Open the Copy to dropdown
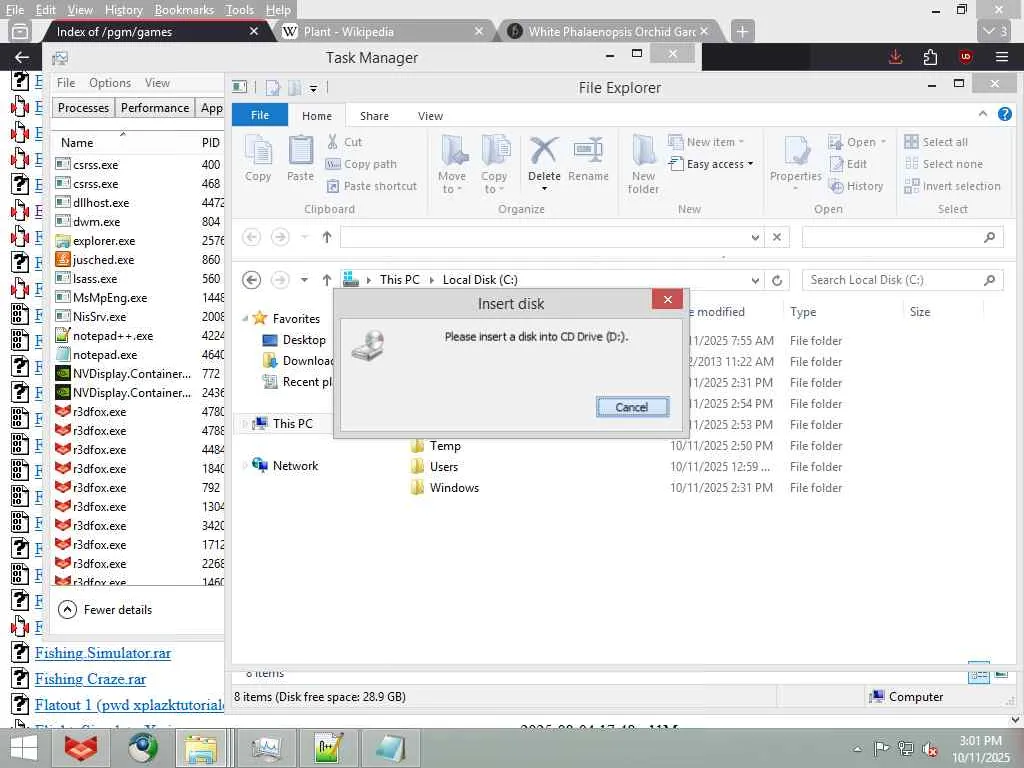This screenshot has height=768, width=1024. tap(494, 165)
